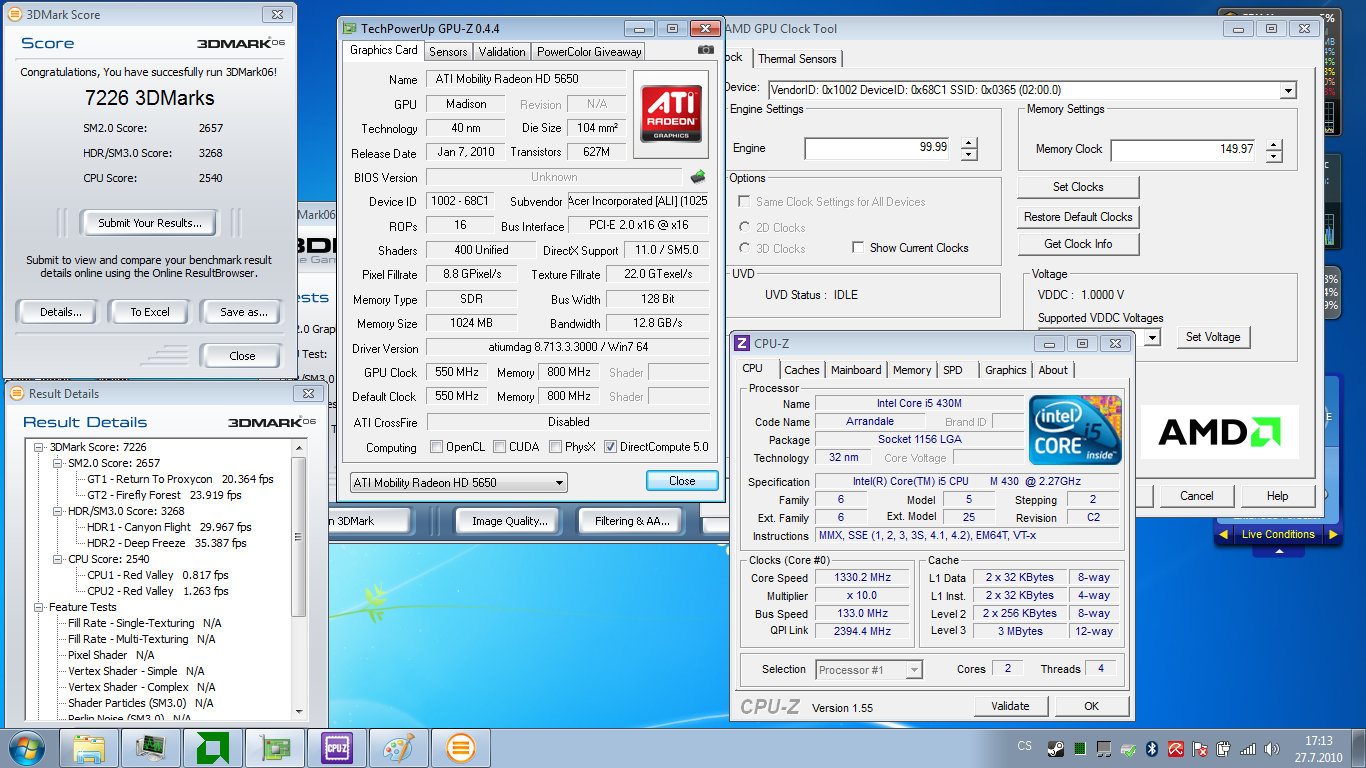This screenshot has width=1366, height=768.
Task: Click the Validate button in CPU-Z
Action: coord(1010,706)
